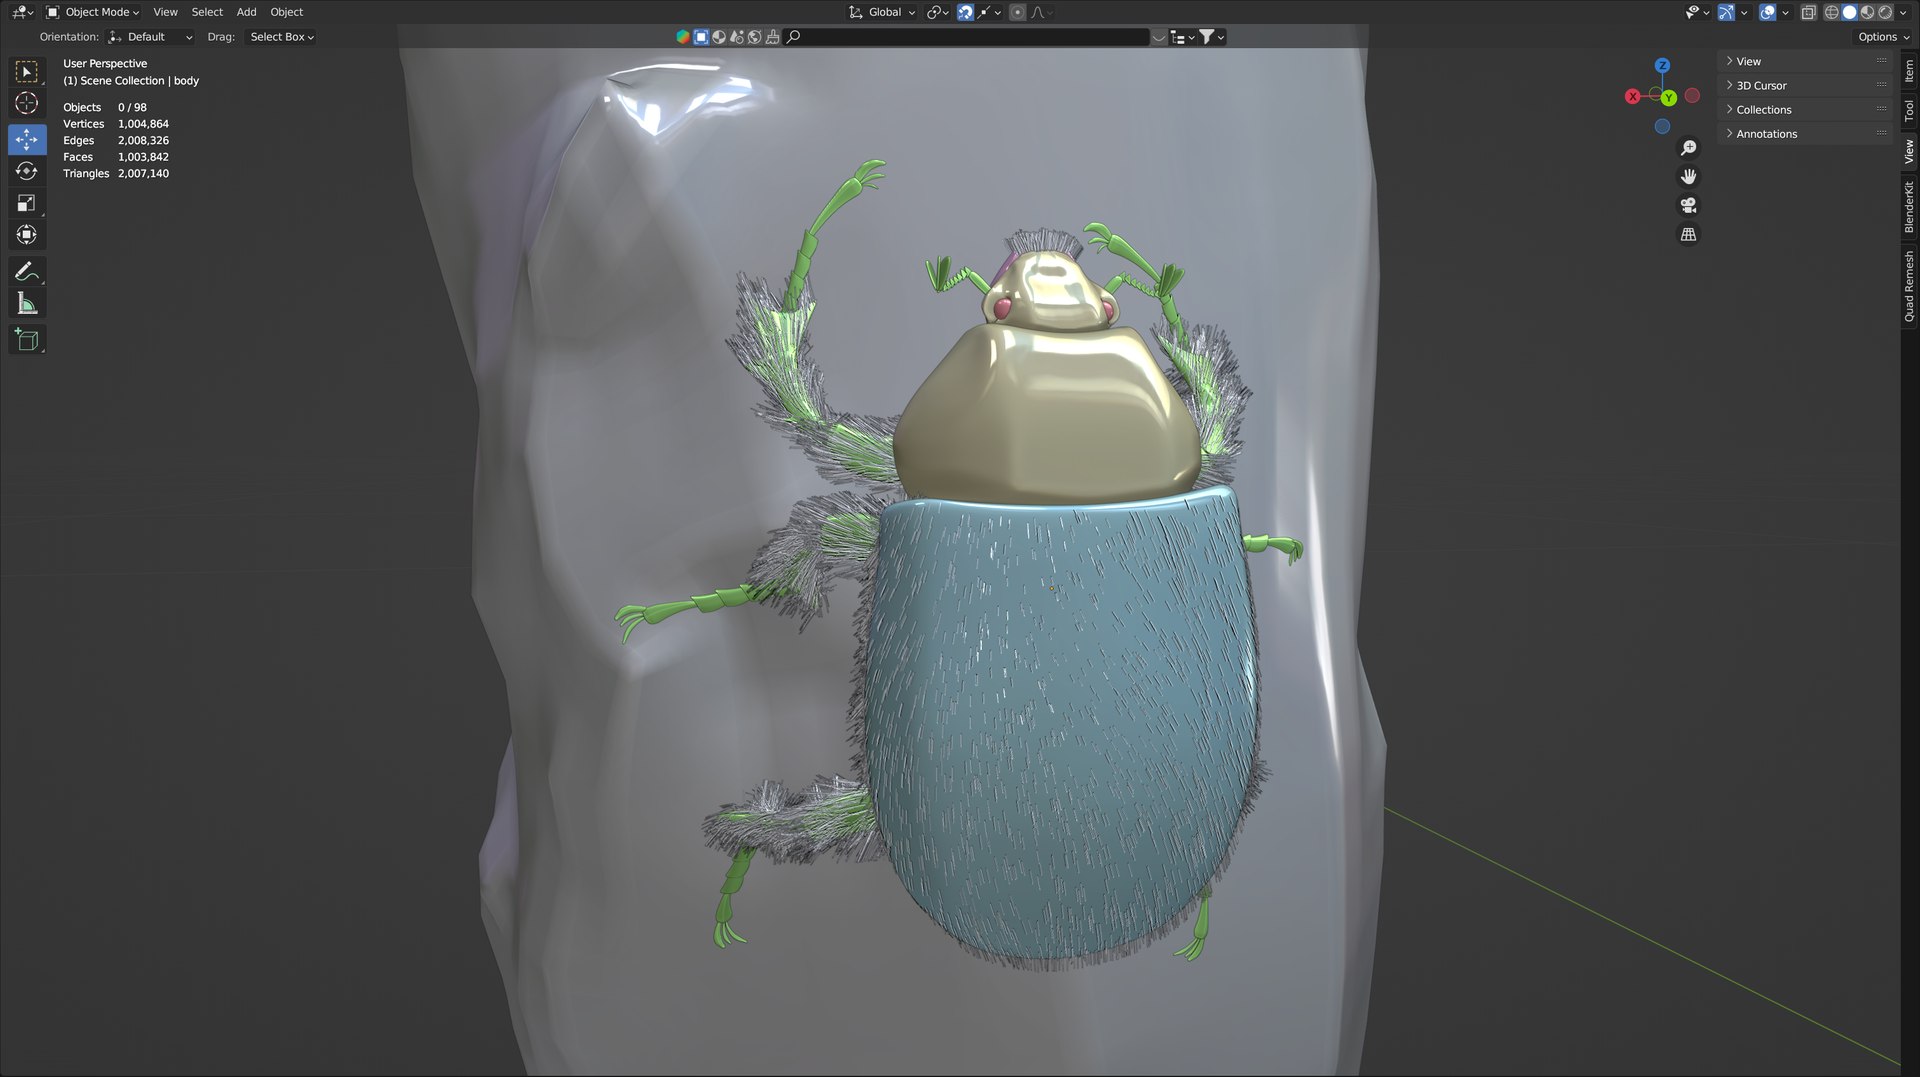Screen dimensions: 1920x1077
Task: Select the Transform tool
Action: [27, 235]
